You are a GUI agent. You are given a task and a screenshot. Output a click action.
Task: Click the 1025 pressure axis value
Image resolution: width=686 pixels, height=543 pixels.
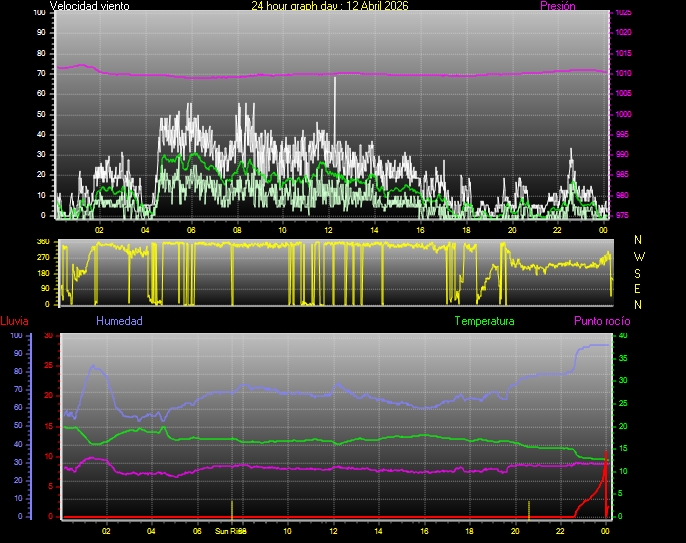(623, 13)
